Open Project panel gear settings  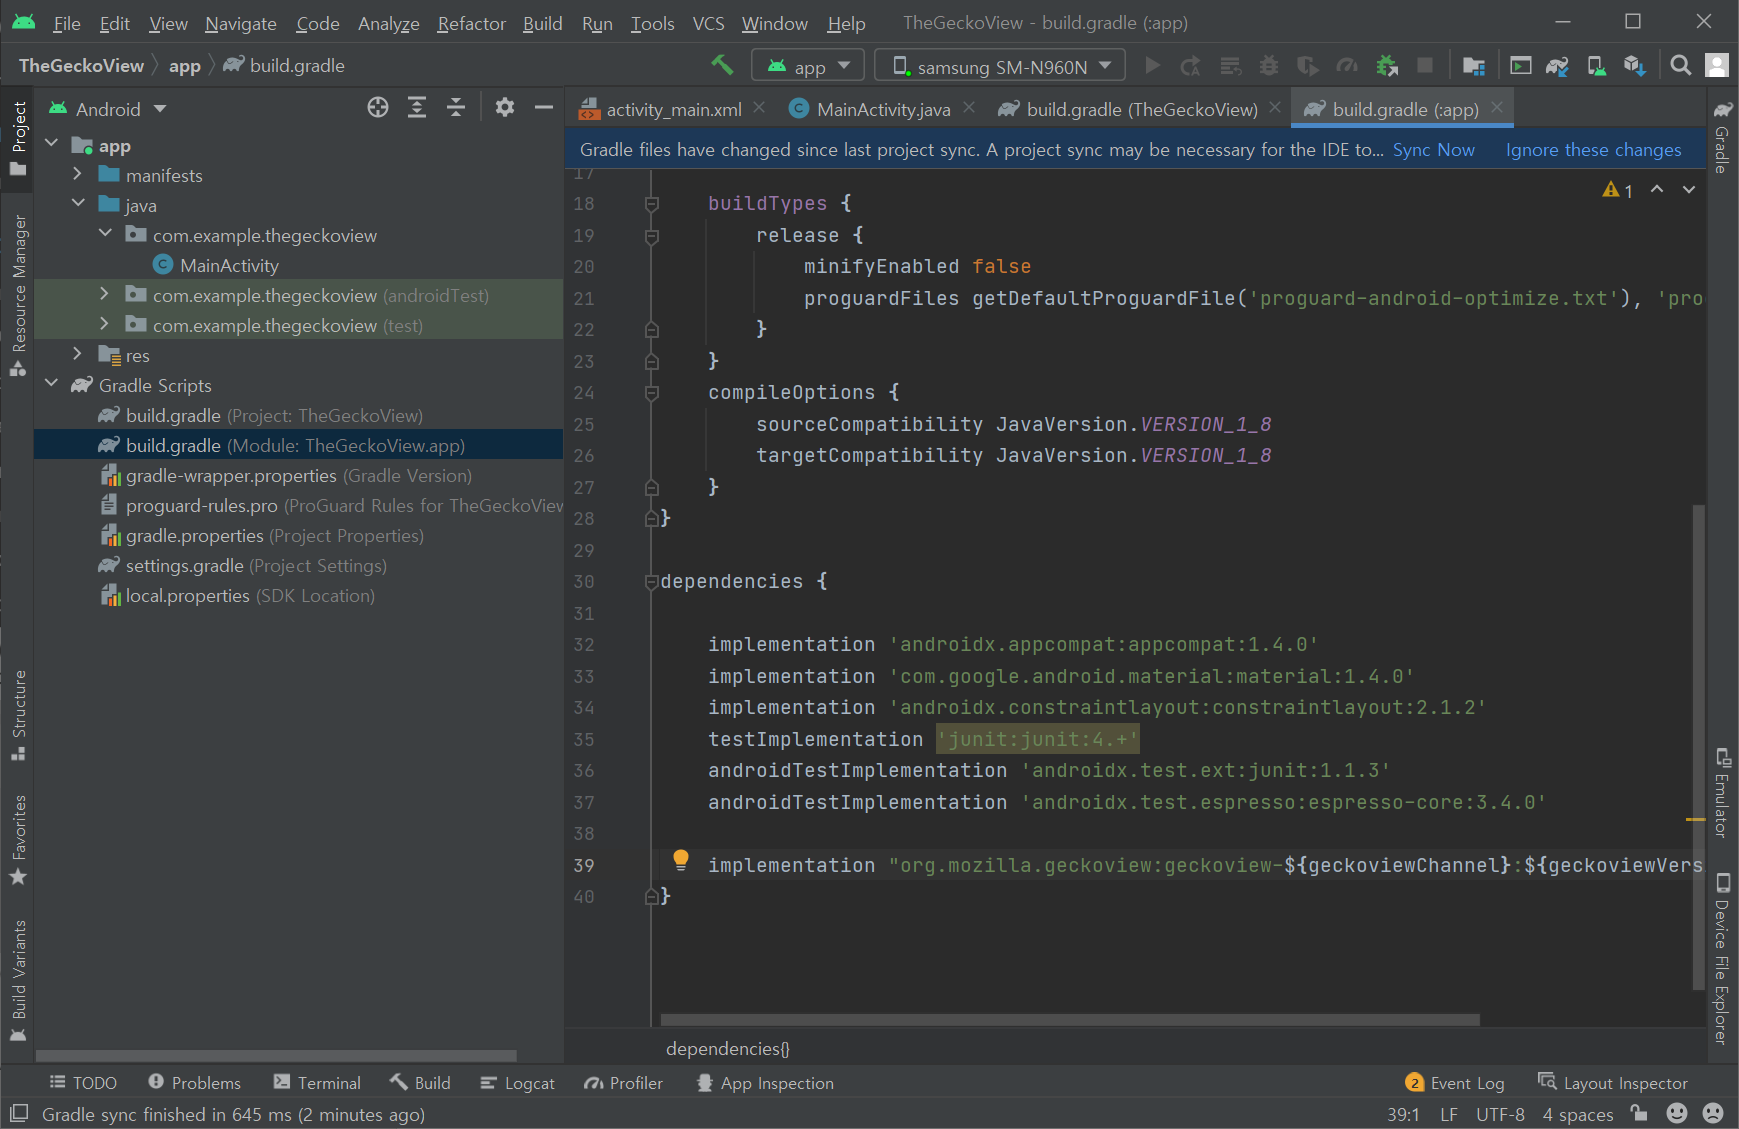click(x=505, y=108)
